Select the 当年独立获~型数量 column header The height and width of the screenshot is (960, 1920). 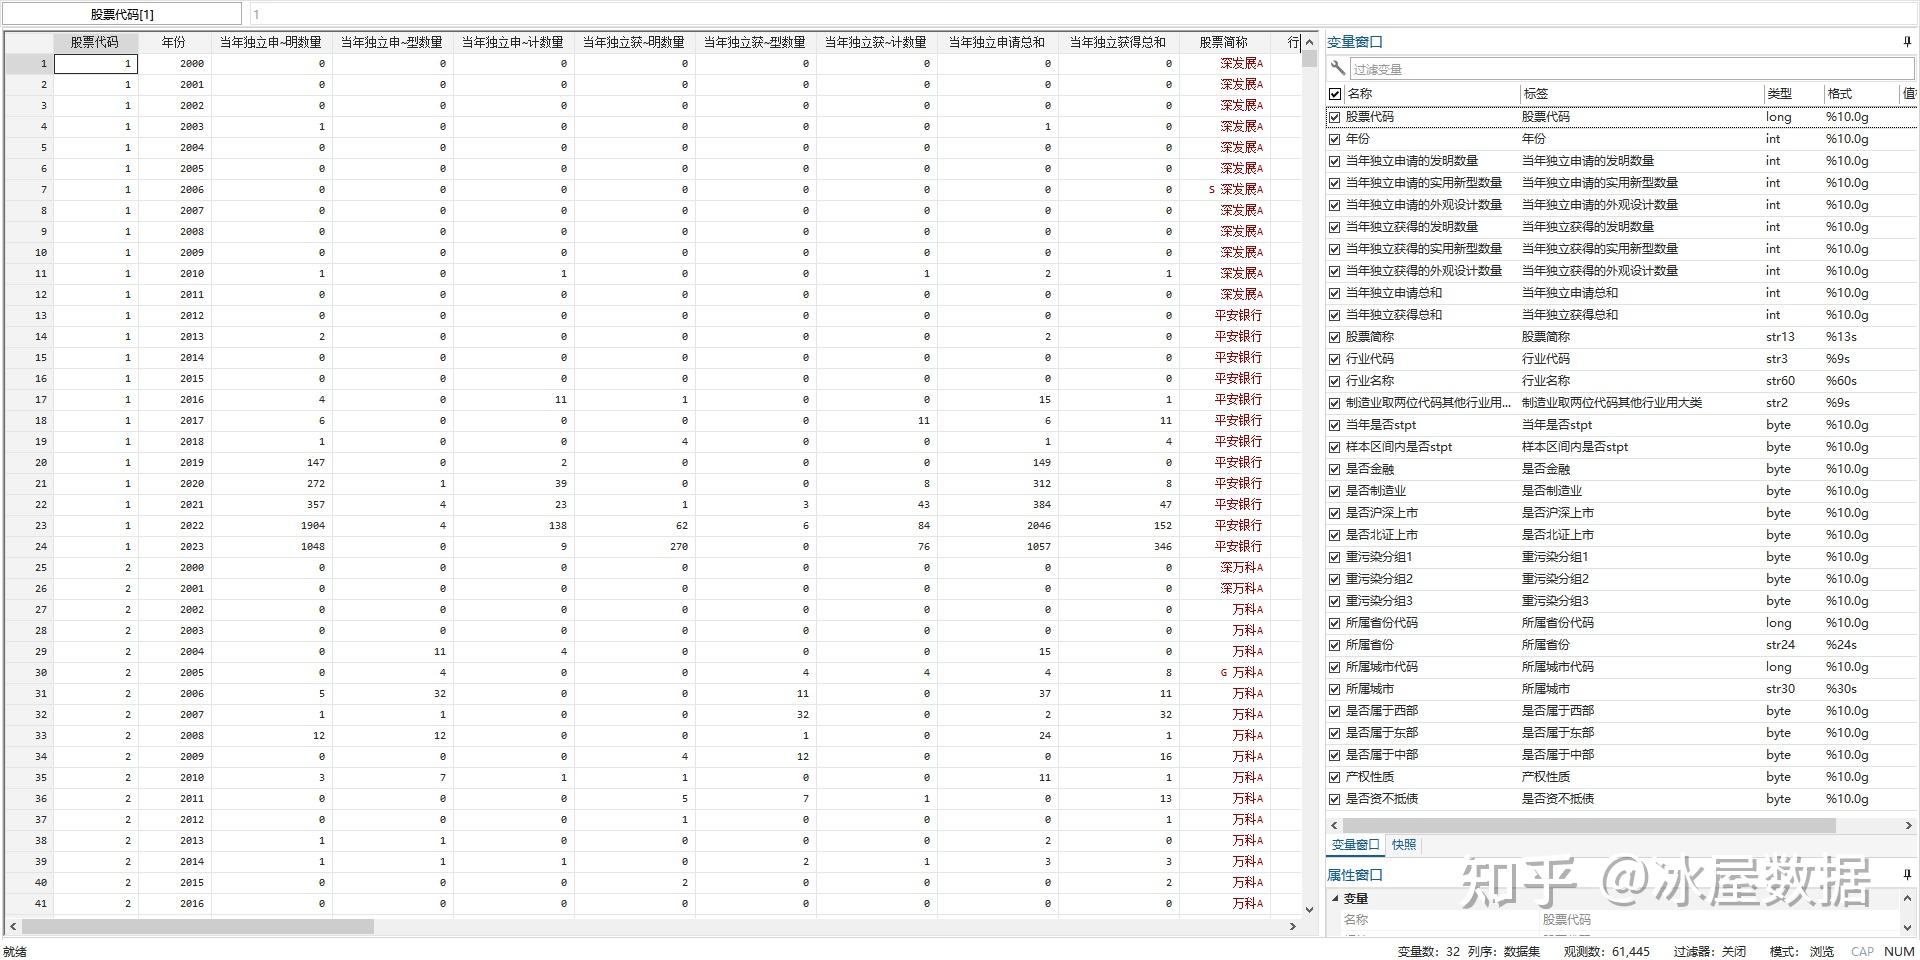point(755,42)
